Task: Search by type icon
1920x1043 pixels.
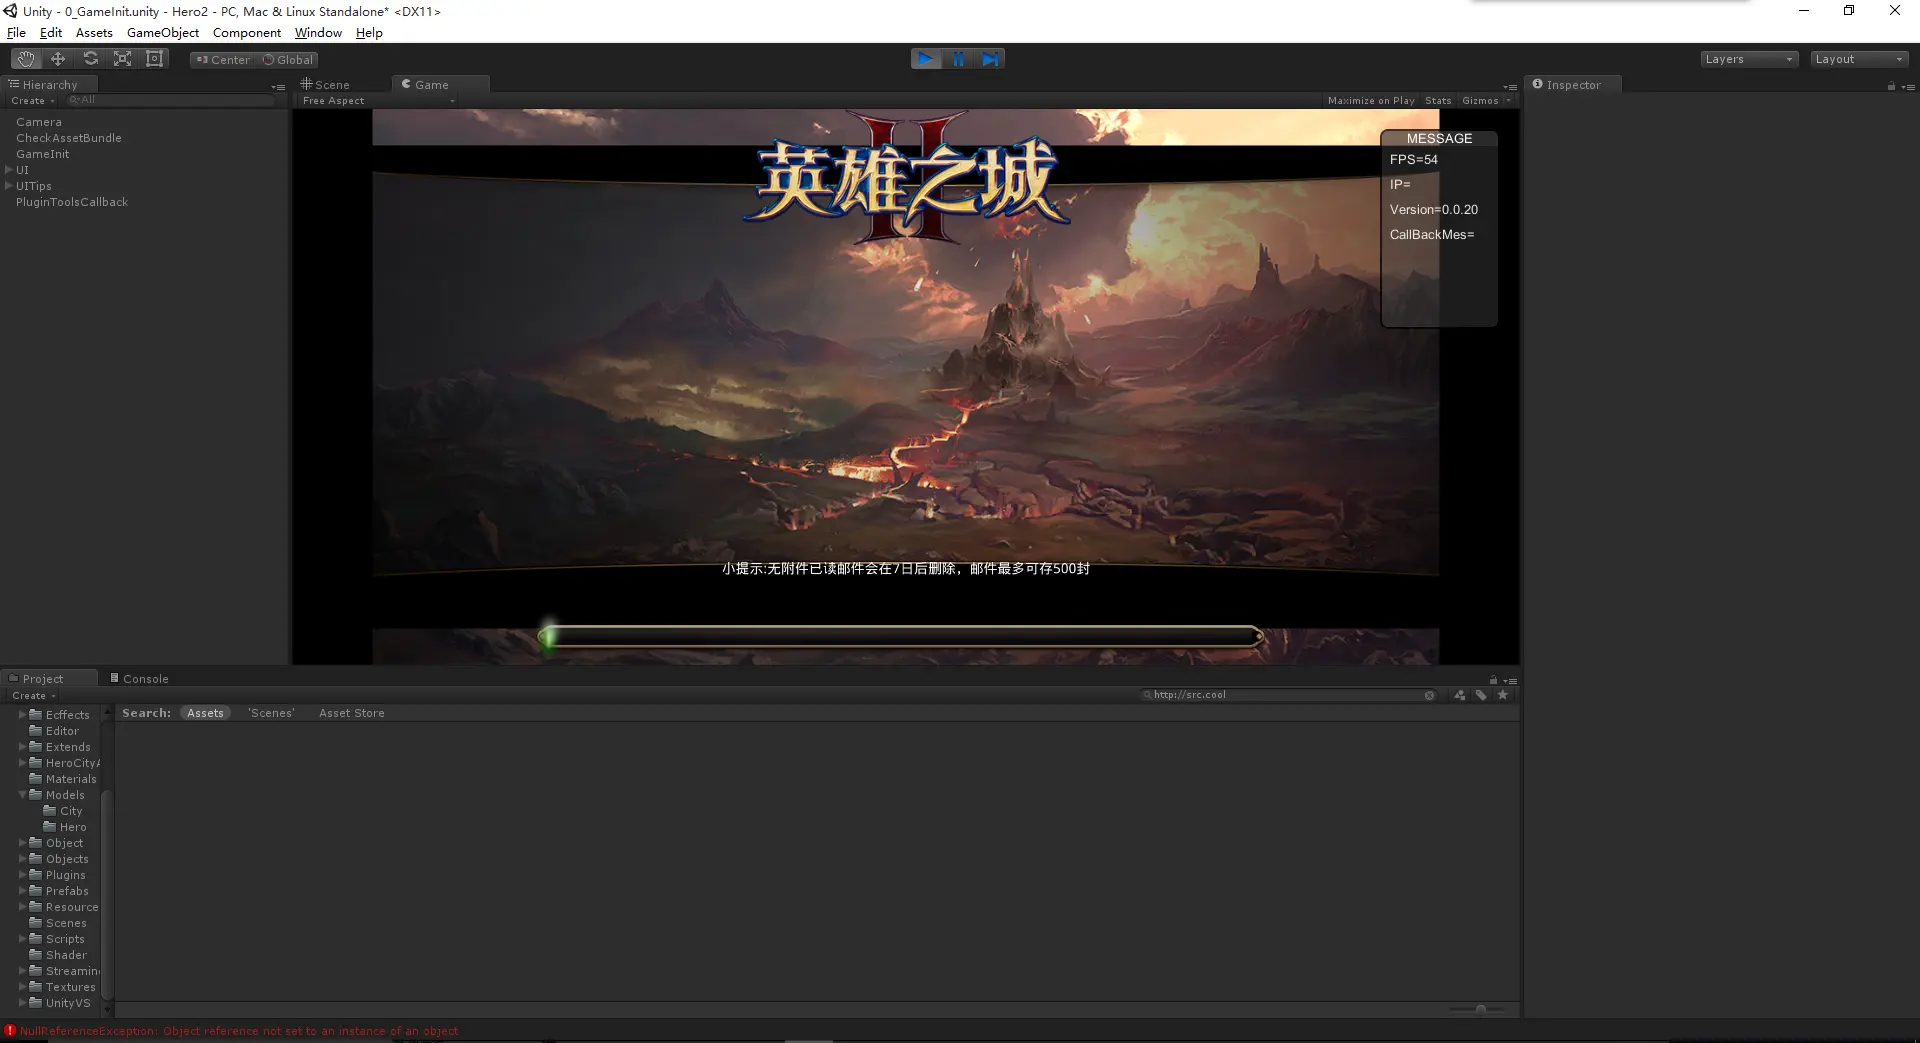Action: [1460, 695]
